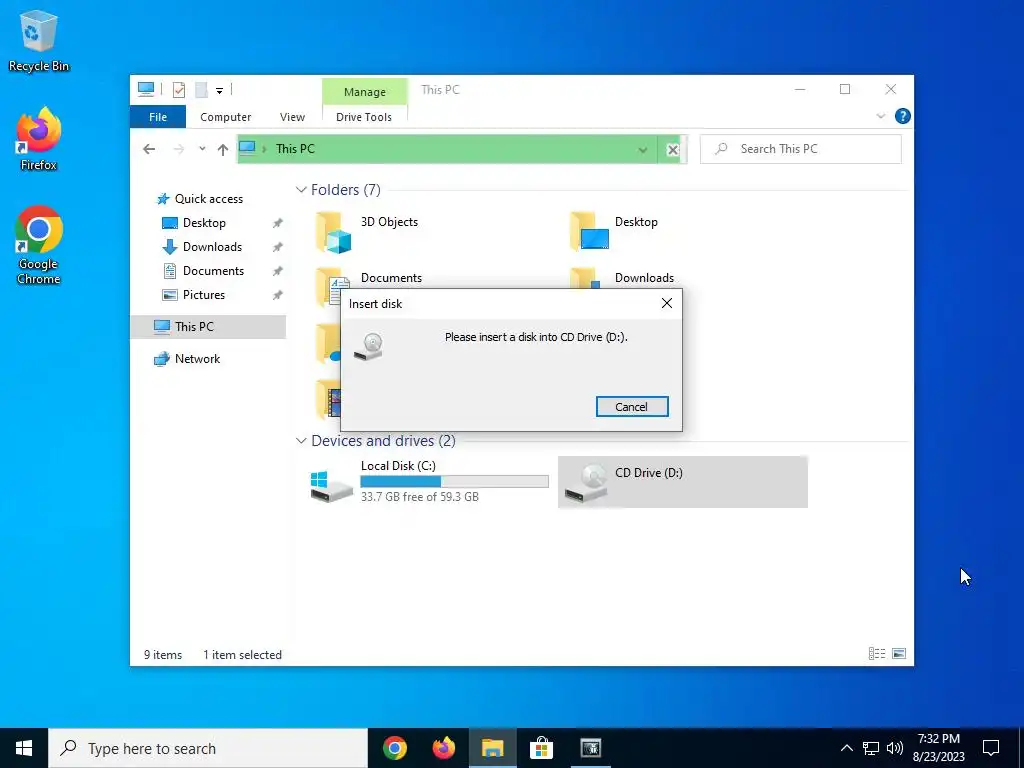
Task: Select the Manage contextual tab
Action: [364, 92]
